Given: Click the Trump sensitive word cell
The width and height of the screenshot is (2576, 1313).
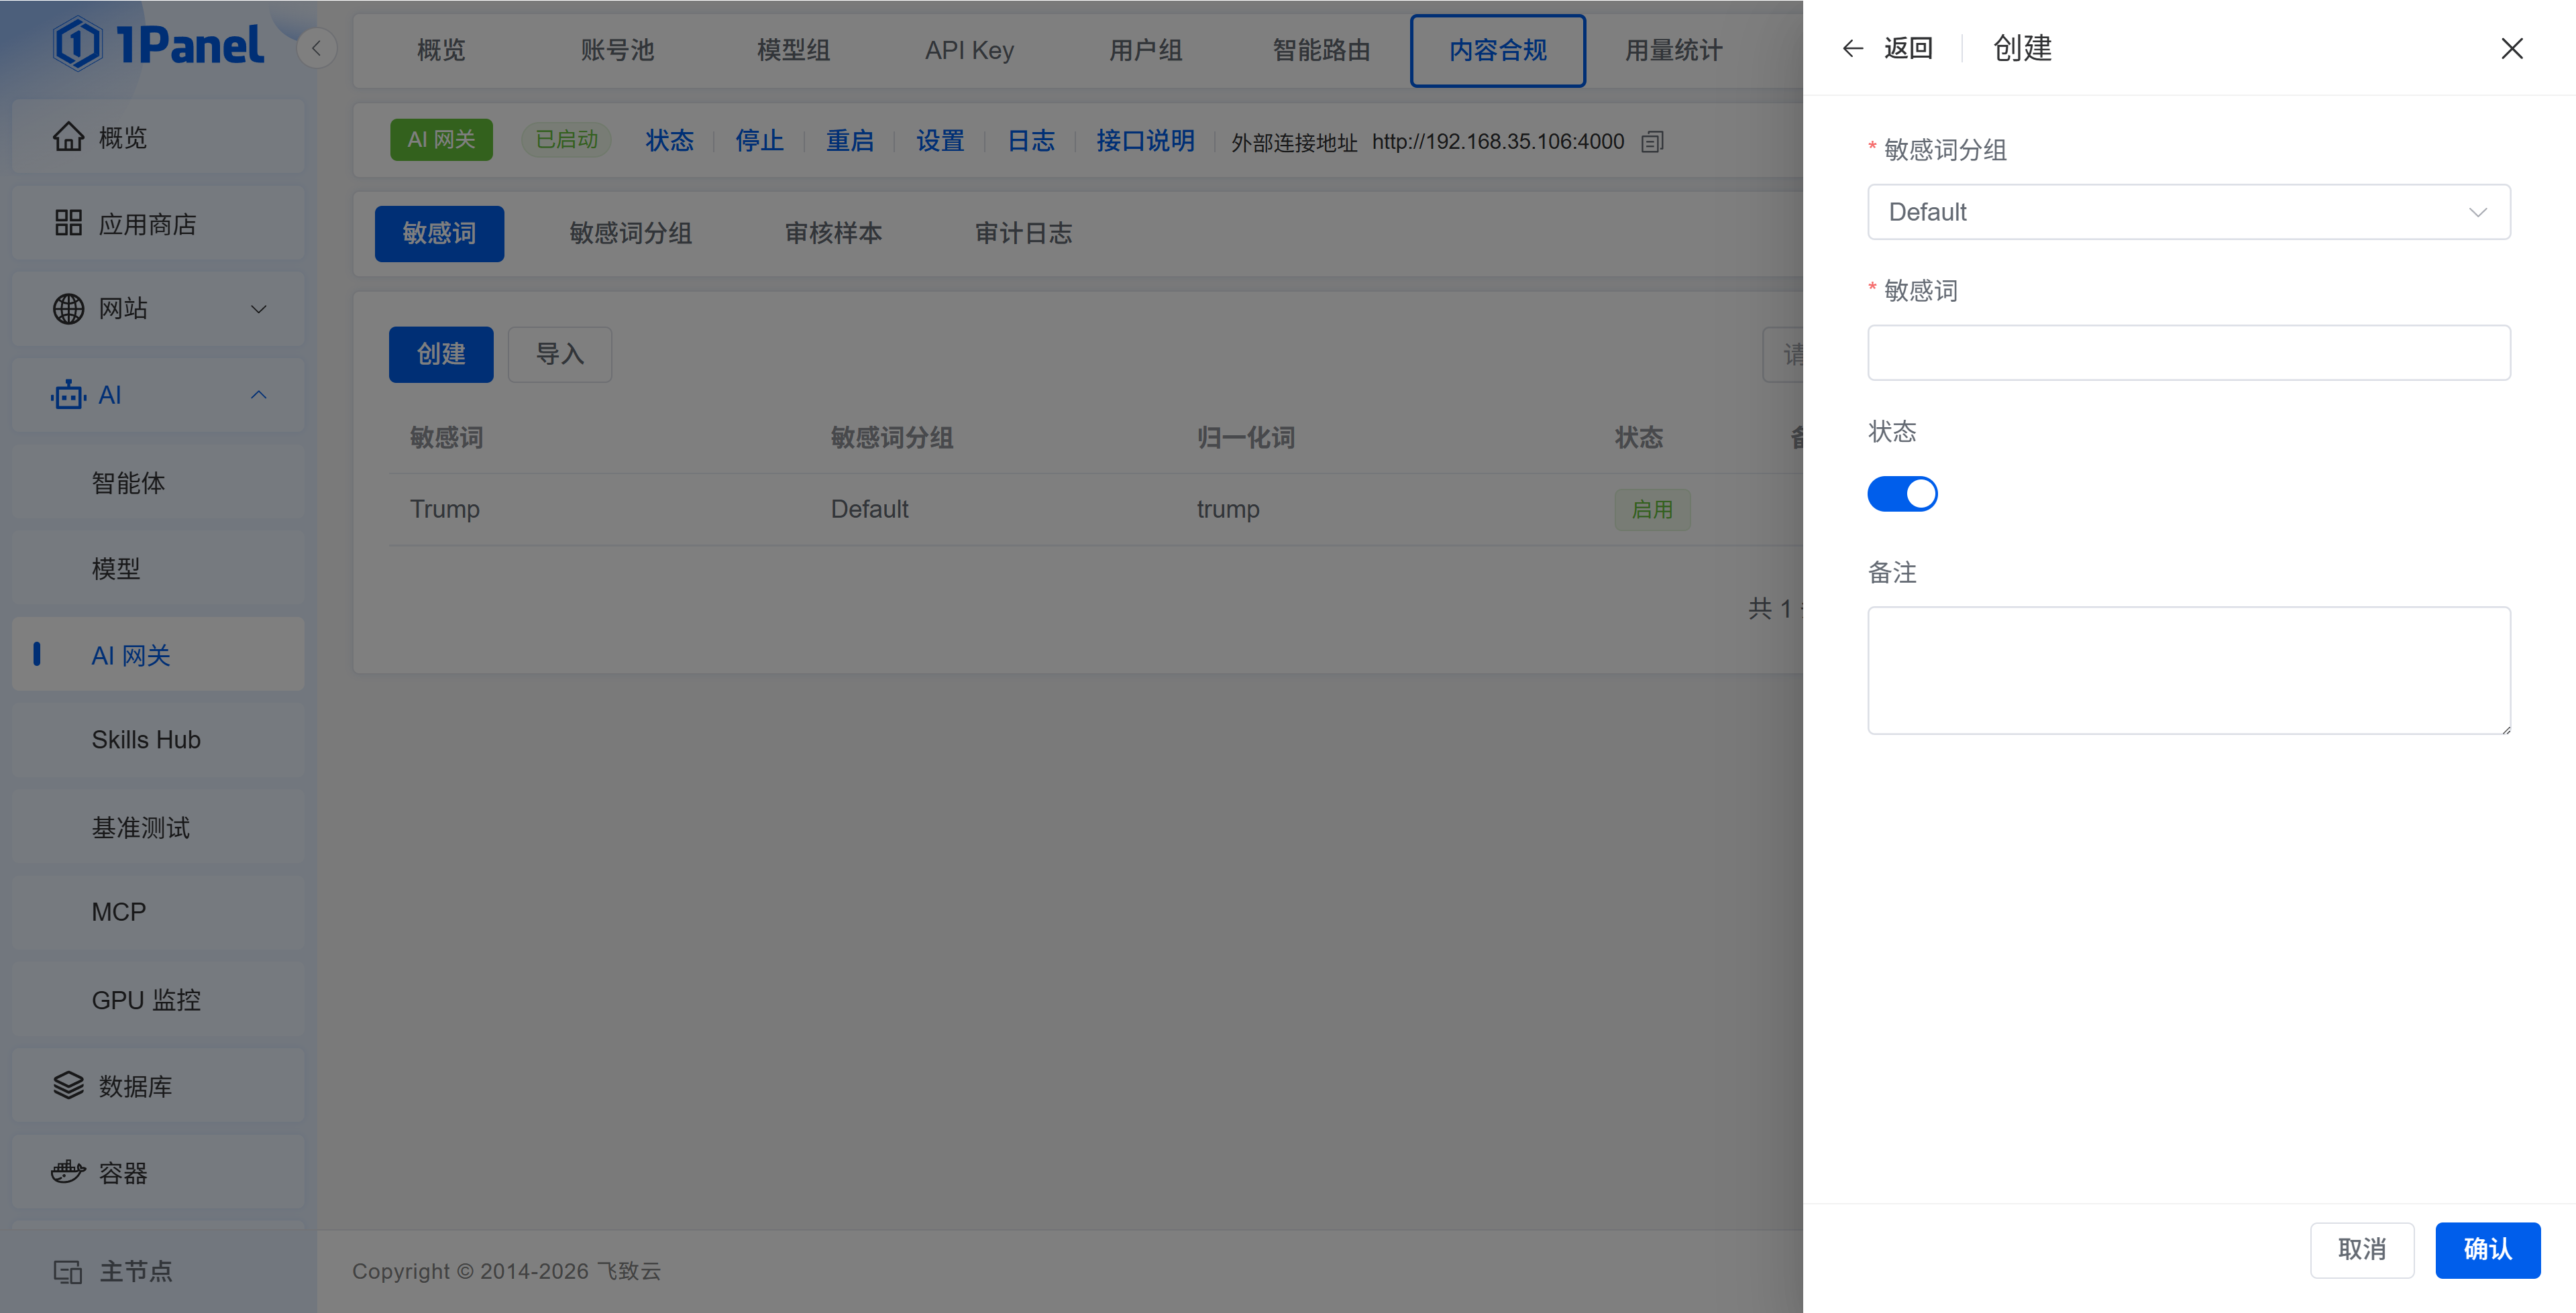Looking at the screenshot, I should (x=445, y=509).
